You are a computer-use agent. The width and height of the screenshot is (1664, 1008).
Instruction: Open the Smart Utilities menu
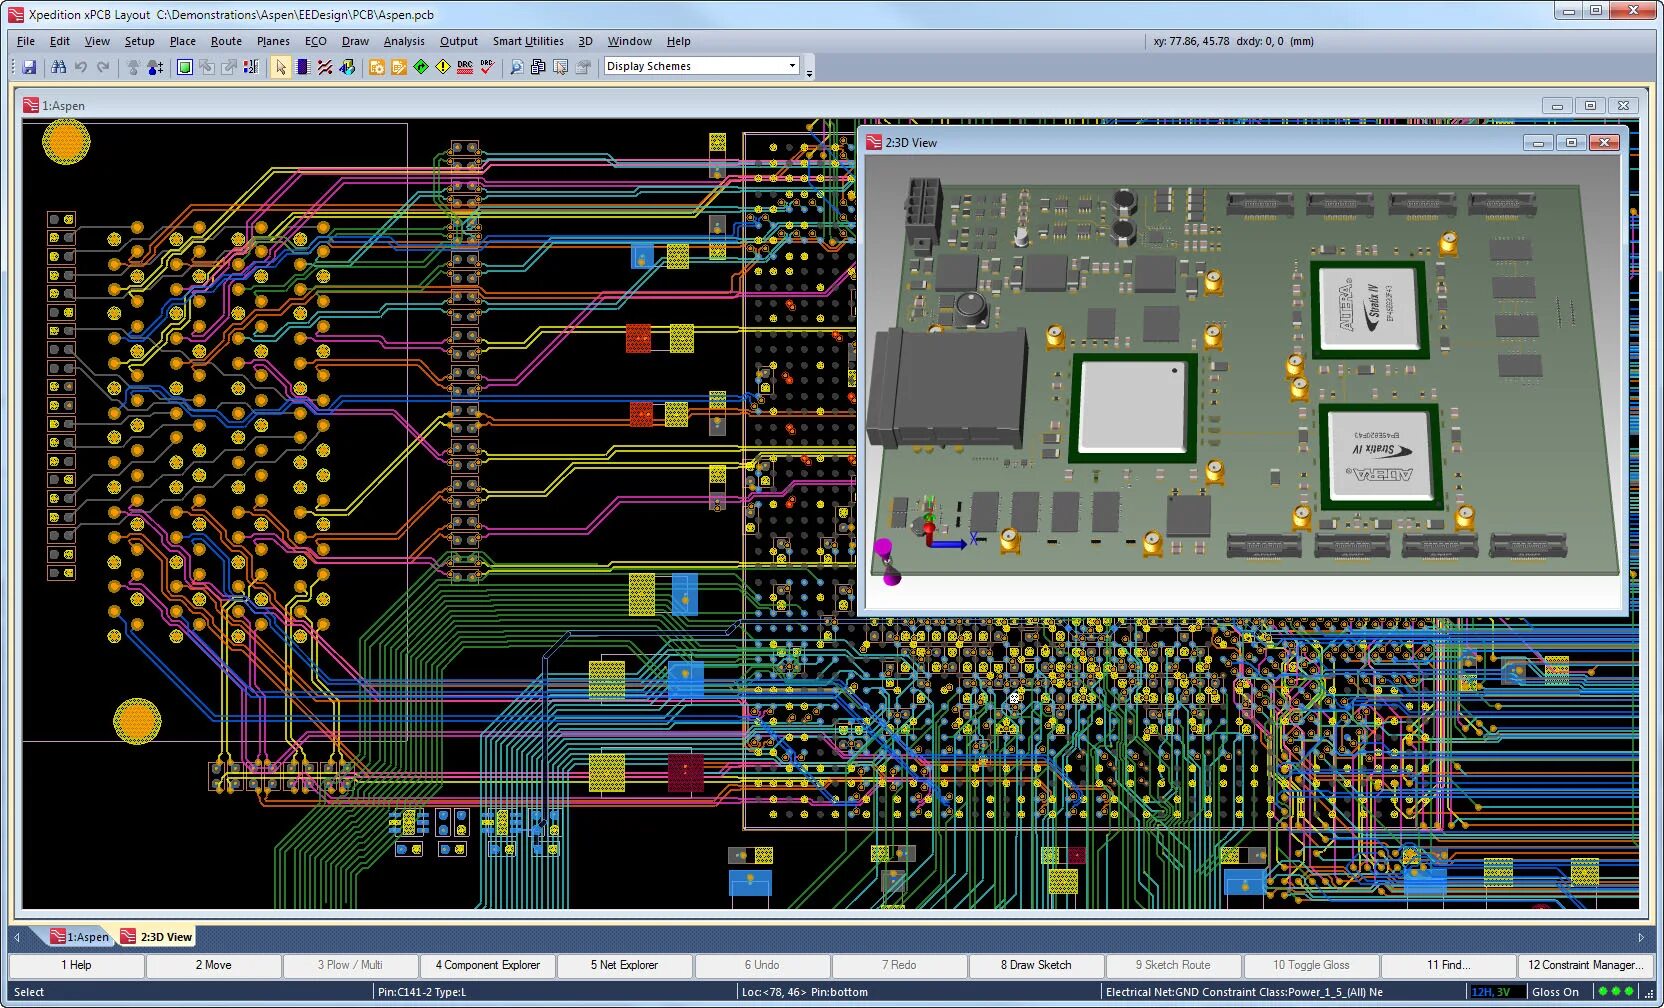[x=528, y=41]
